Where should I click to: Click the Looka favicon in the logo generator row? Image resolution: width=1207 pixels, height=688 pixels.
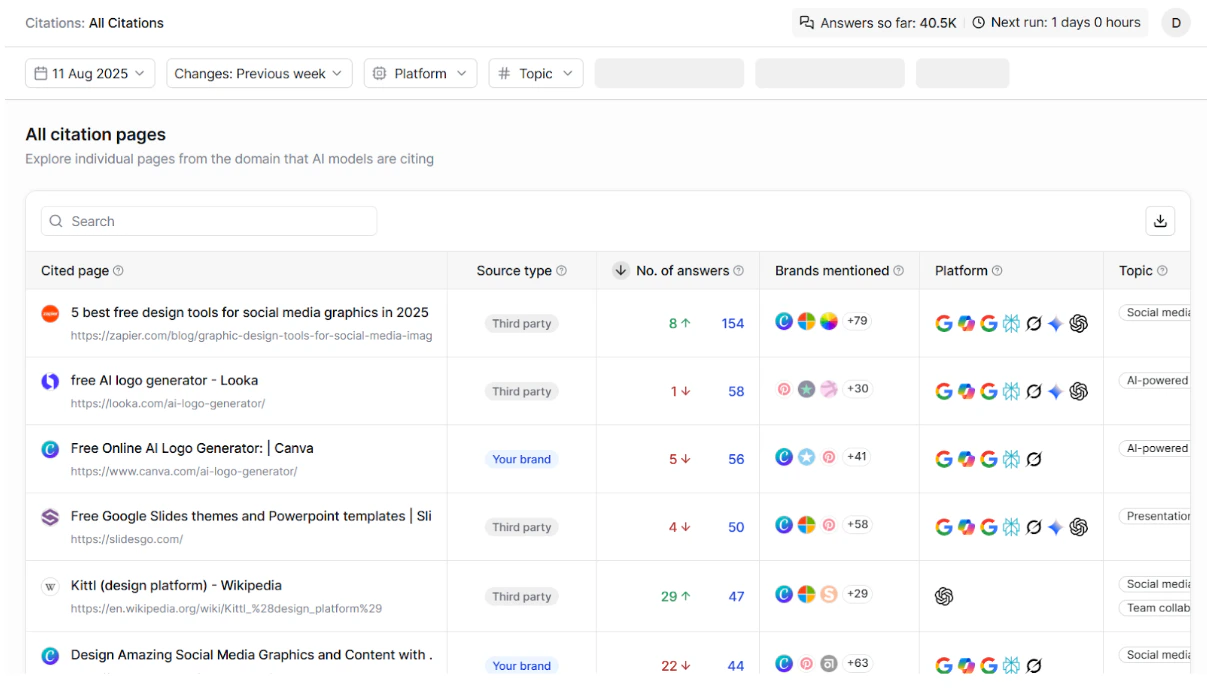pyautogui.click(x=50, y=381)
